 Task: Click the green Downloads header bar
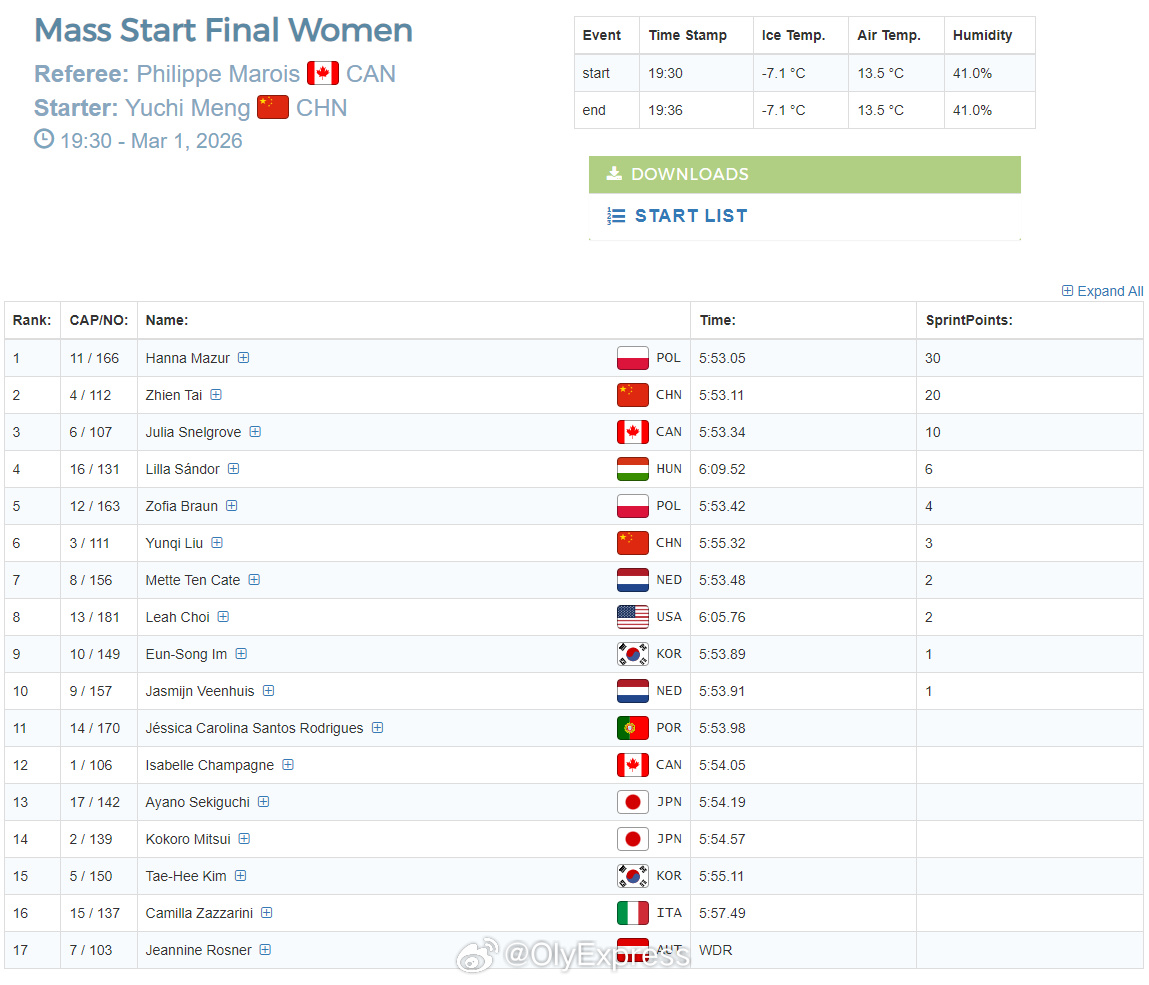coord(805,174)
